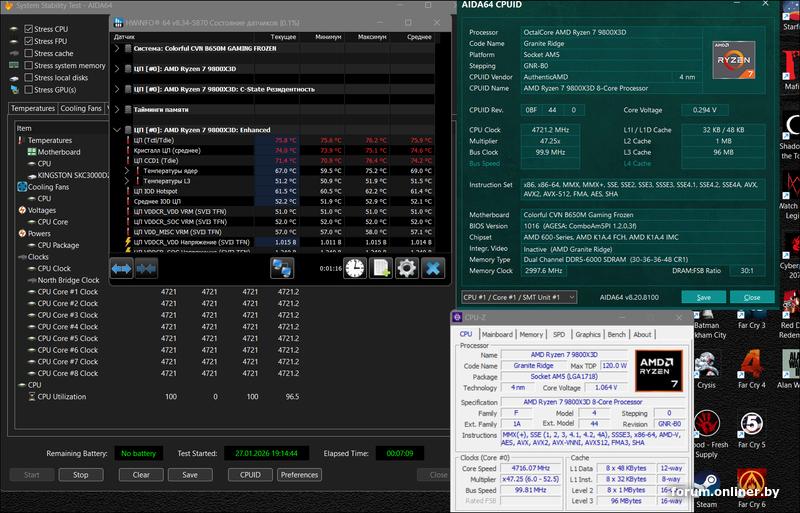Collapse the Ryzen 7 9800X3D Enhanced group
The height and width of the screenshot is (513, 800).
(x=118, y=129)
